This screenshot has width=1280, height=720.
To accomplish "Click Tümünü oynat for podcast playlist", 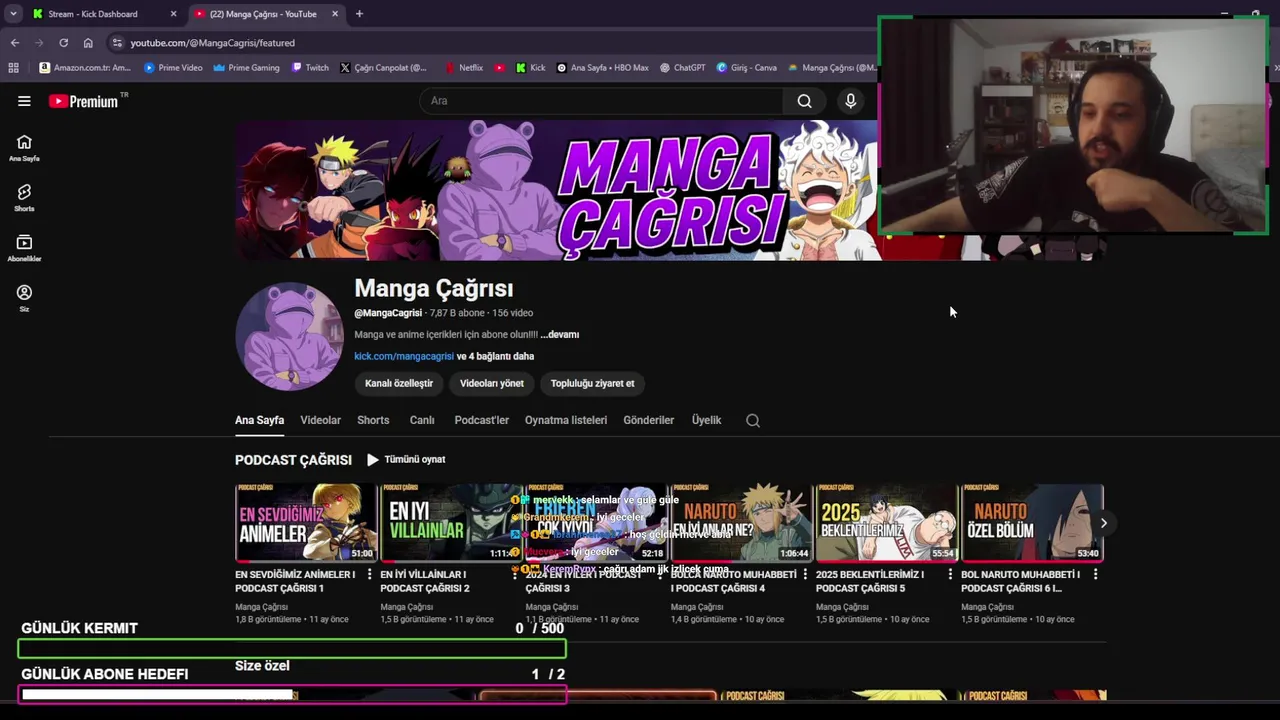I will click(406, 460).
